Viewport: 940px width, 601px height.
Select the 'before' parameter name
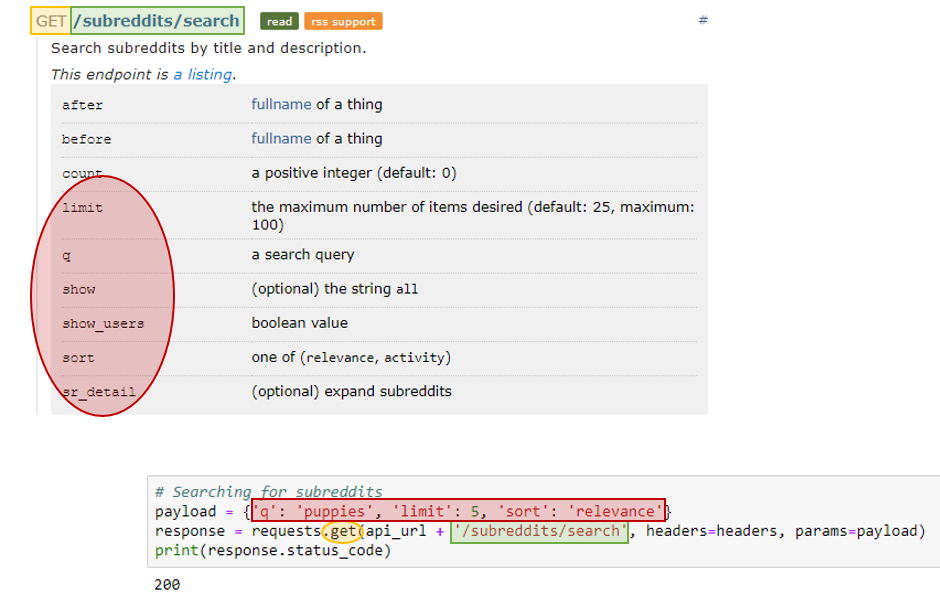(x=86, y=140)
